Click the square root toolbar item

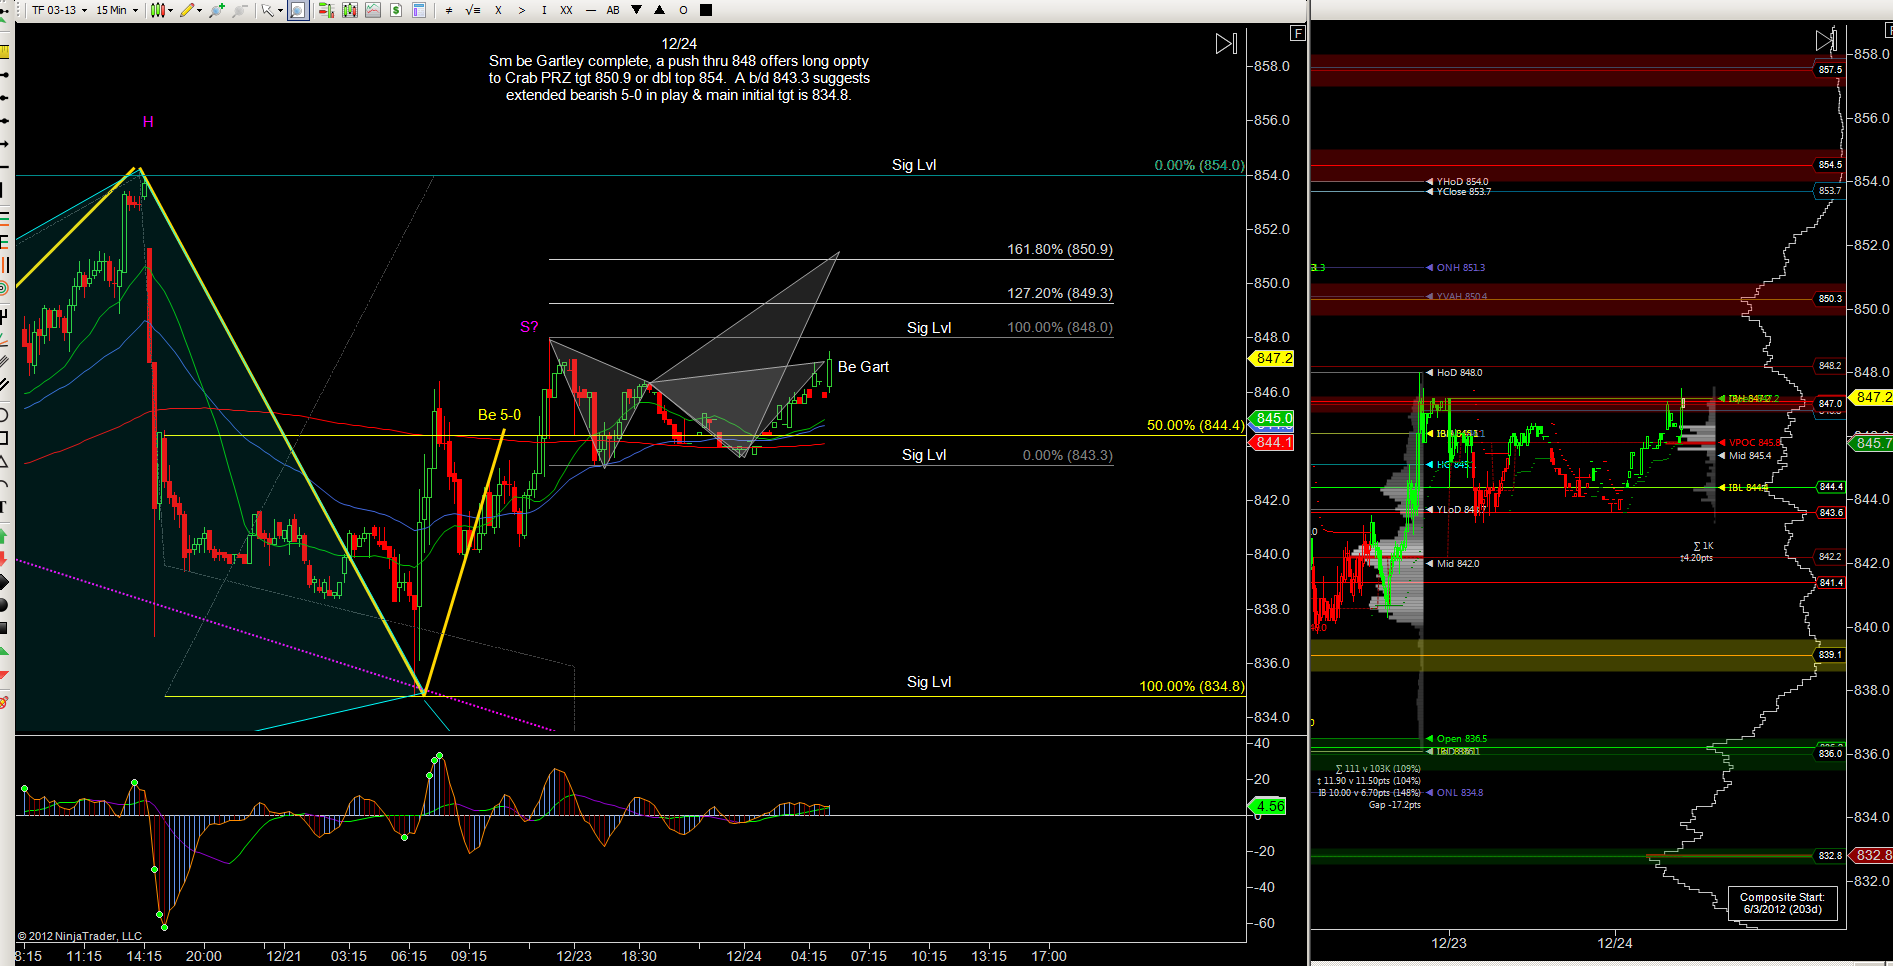472,10
